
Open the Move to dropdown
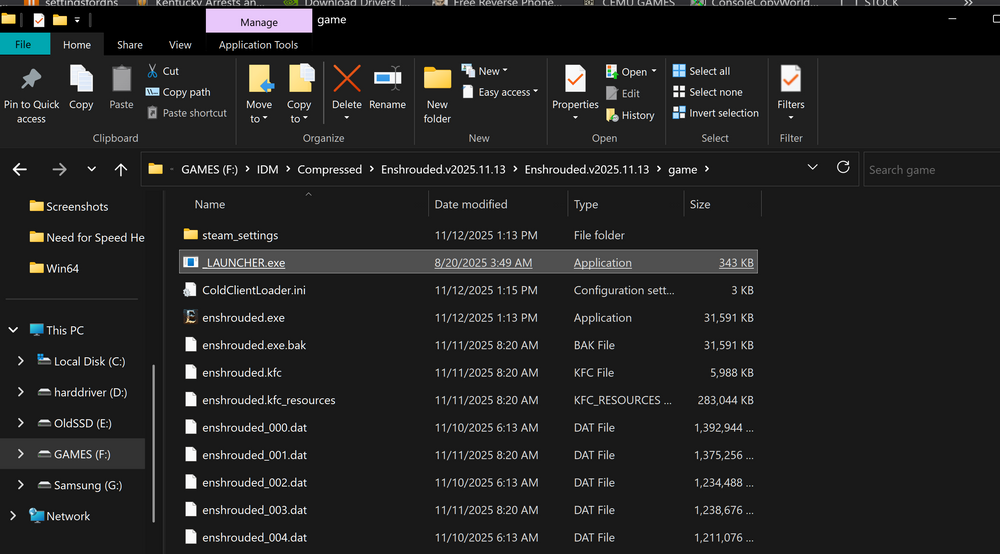pyautogui.click(x=259, y=119)
